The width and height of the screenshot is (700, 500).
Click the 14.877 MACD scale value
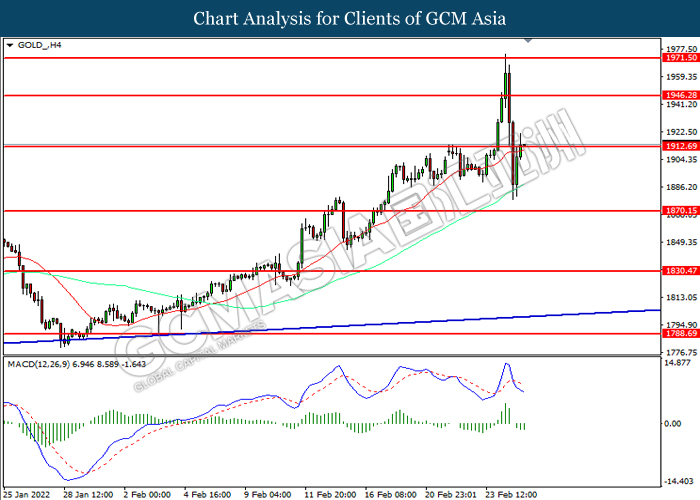(677, 362)
